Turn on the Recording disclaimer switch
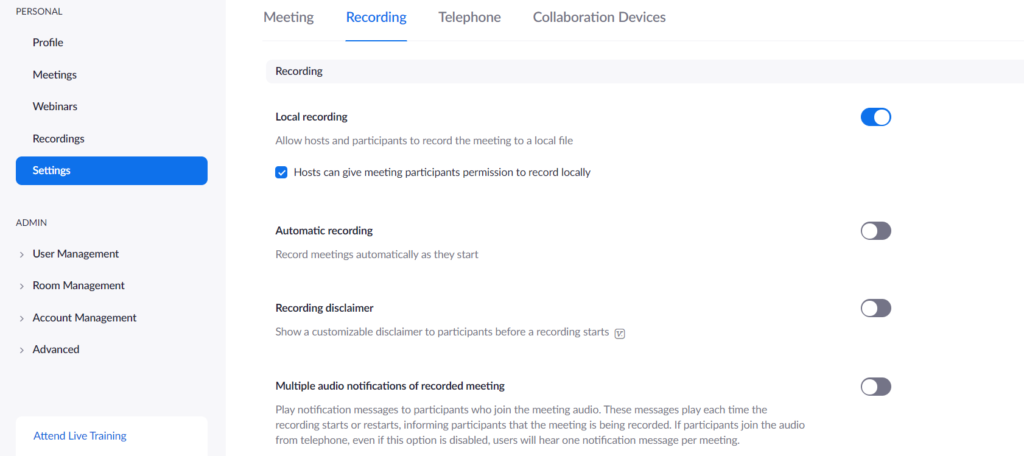 (876, 308)
